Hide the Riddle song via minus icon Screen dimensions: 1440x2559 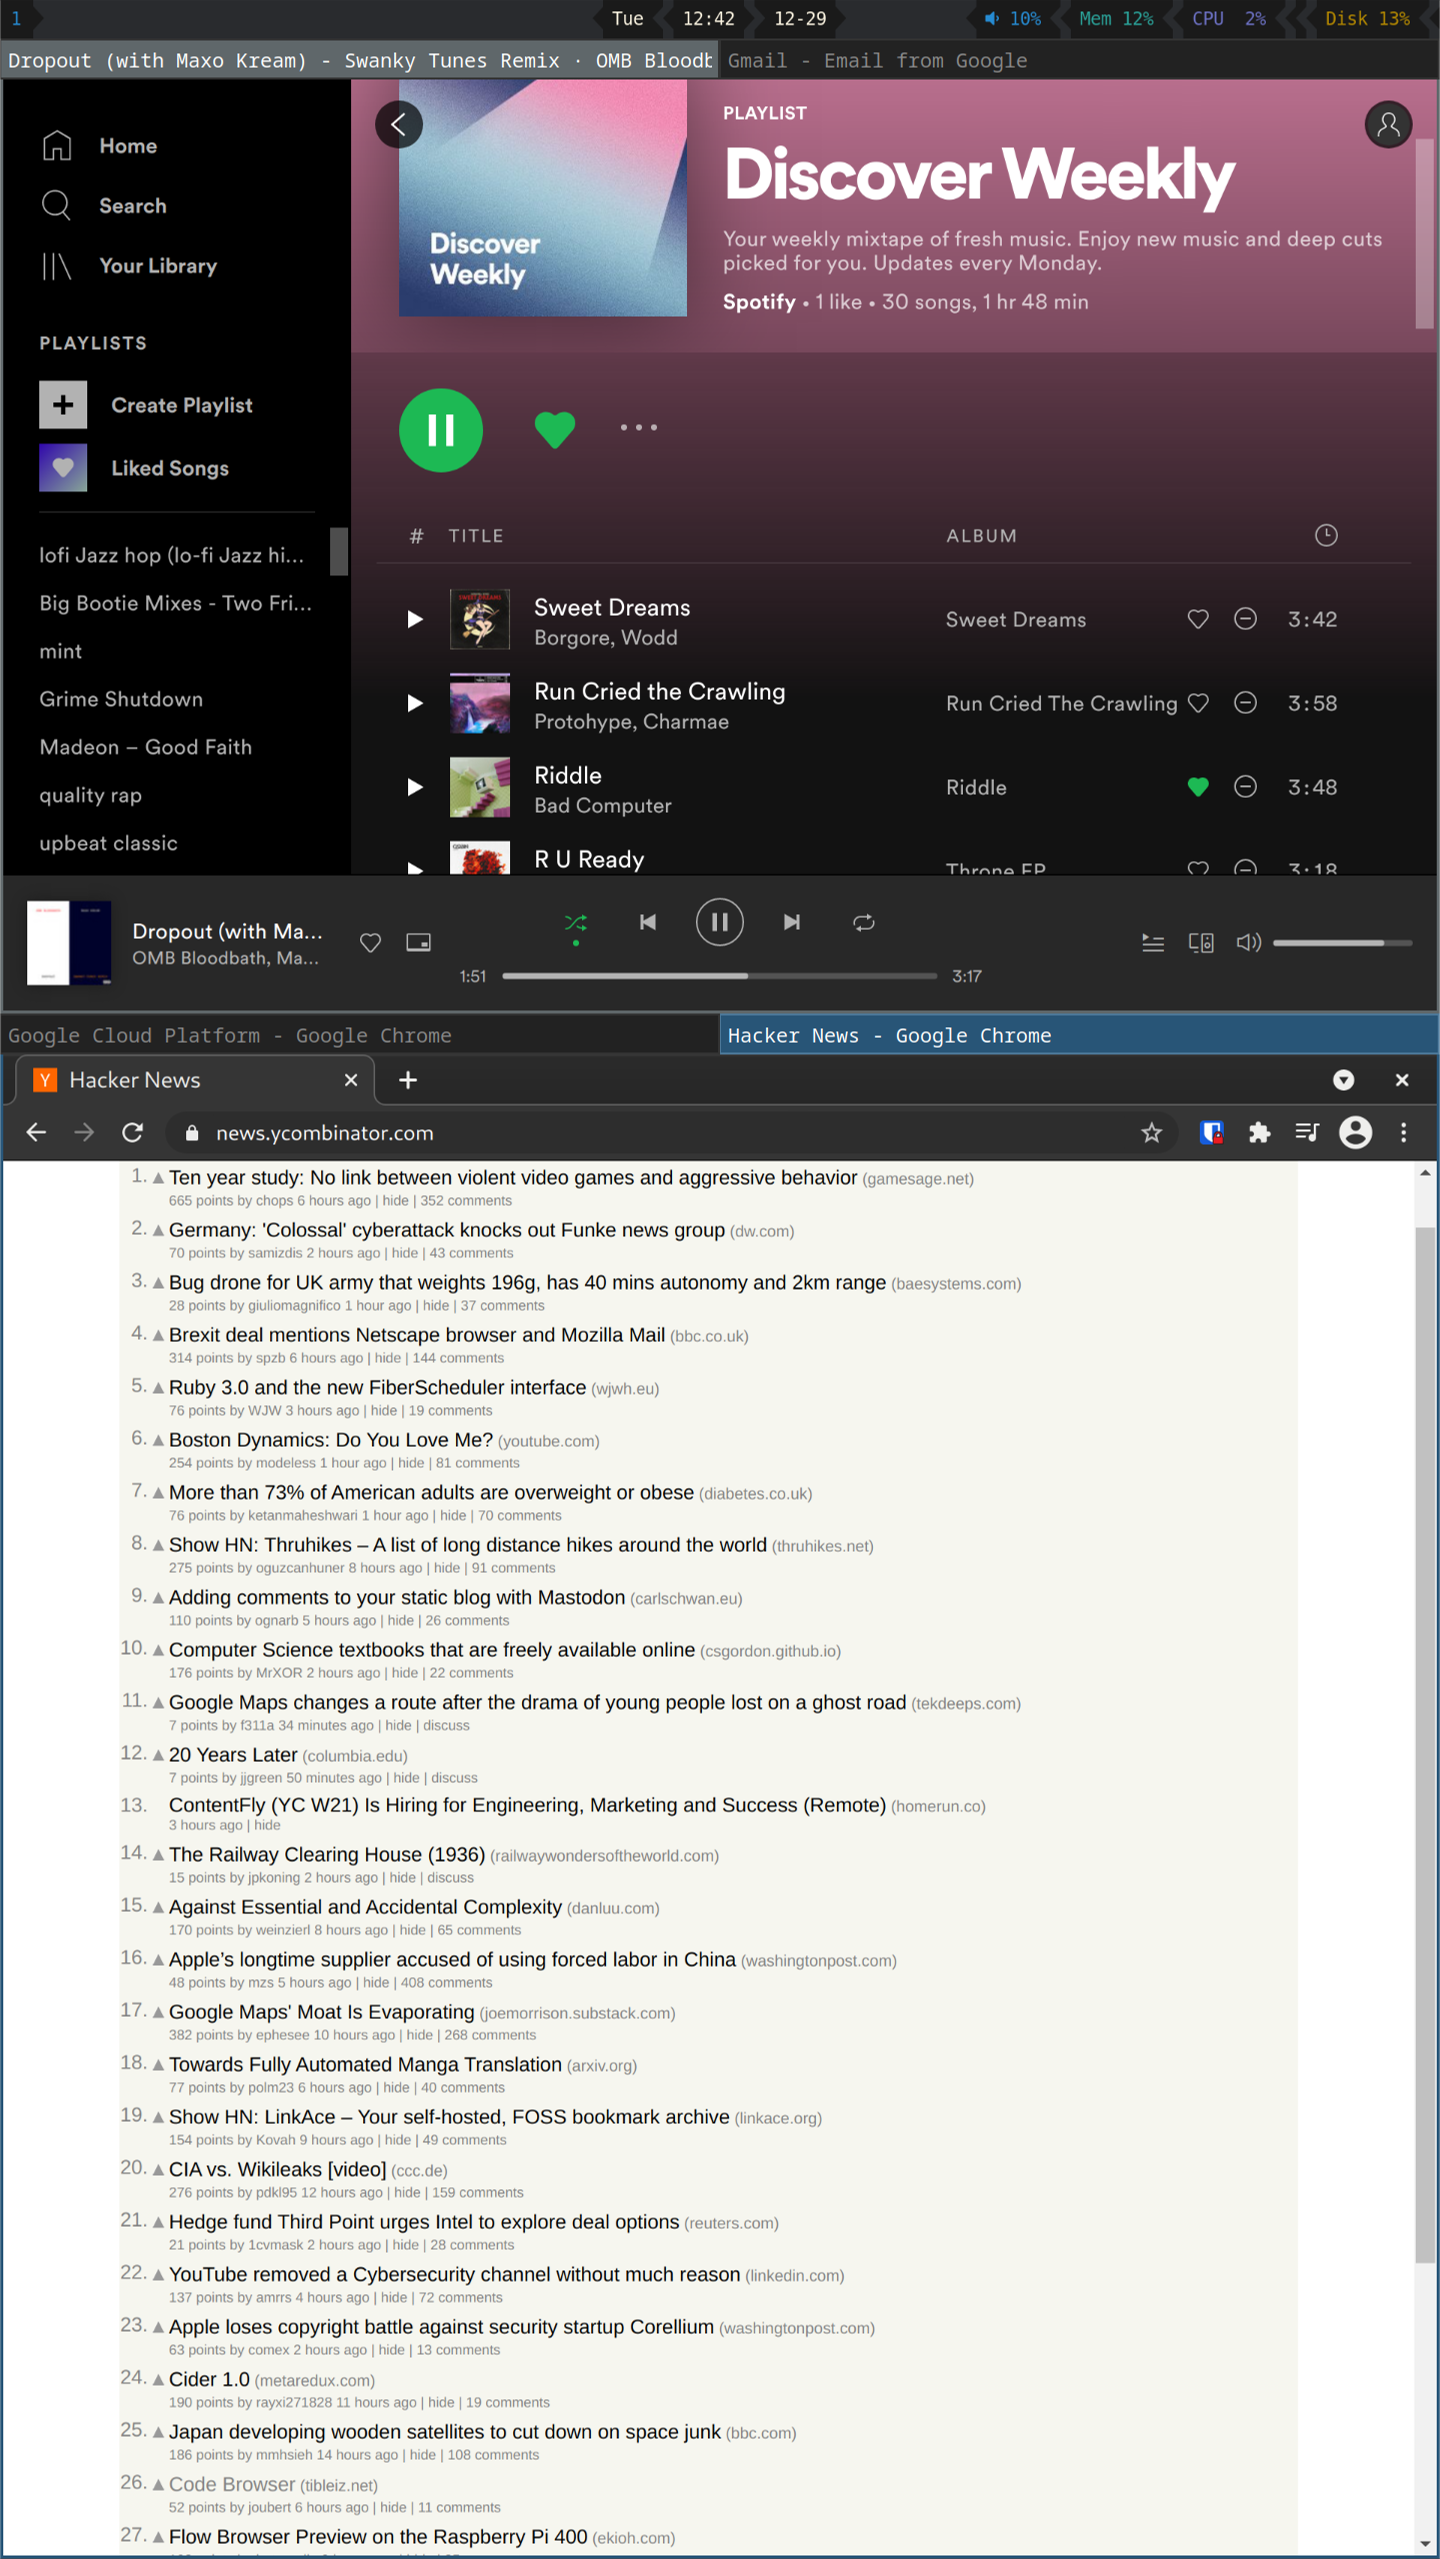click(x=1245, y=787)
